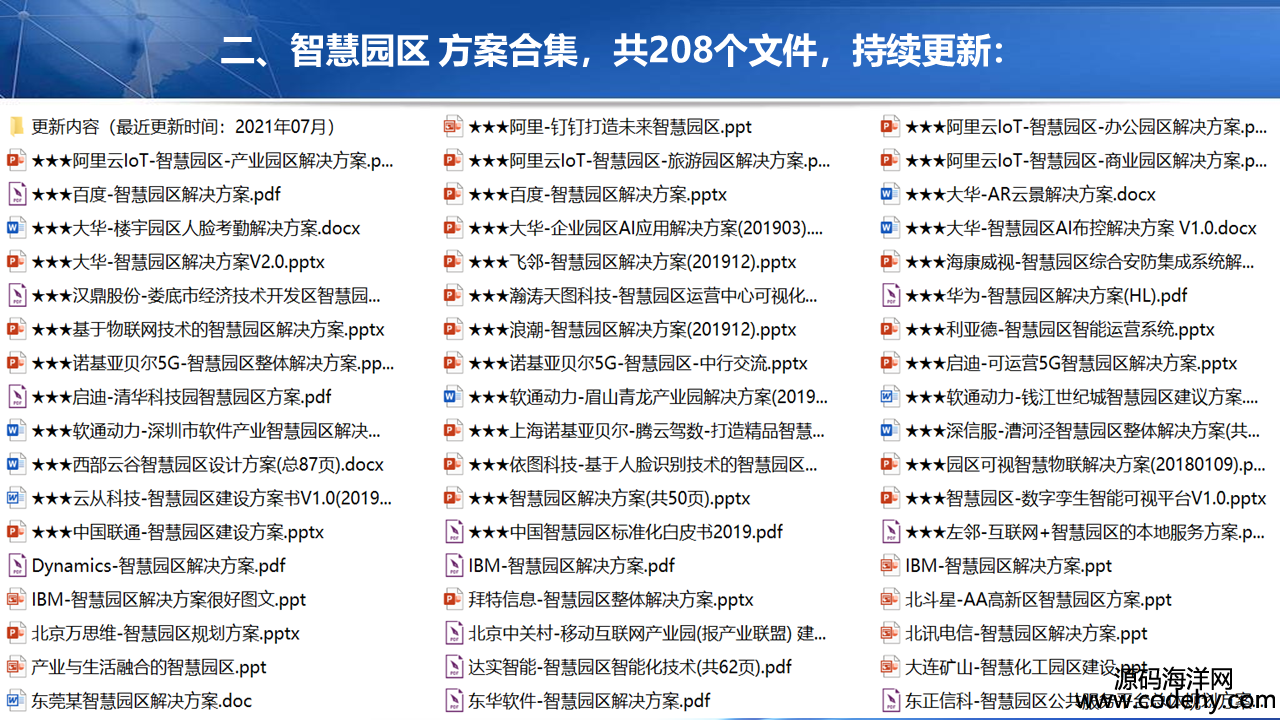
Task: Select file 依图科技-基于人脸识别技术的智慧园区
Action: point(631,464)
